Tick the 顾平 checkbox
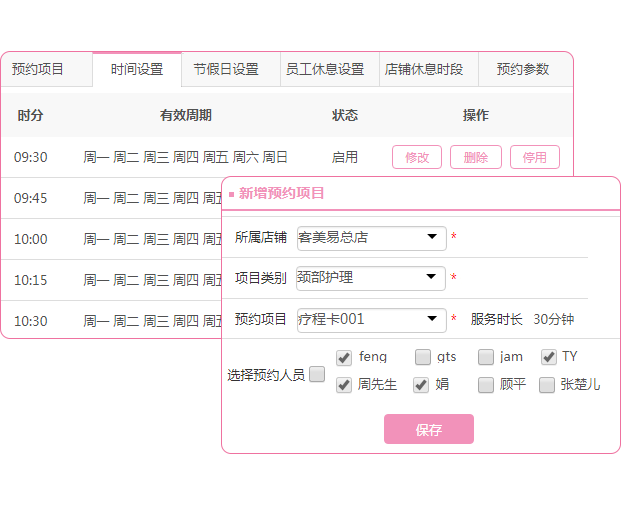The image size is (621, 505). click(x=486, y=385)
